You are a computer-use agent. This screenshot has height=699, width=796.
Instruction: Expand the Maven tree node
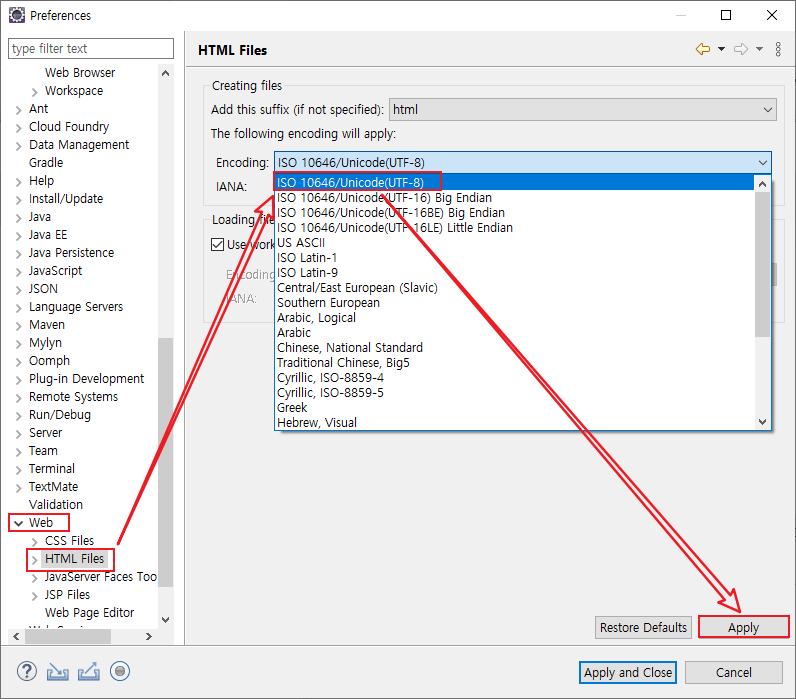pos(19,325)
